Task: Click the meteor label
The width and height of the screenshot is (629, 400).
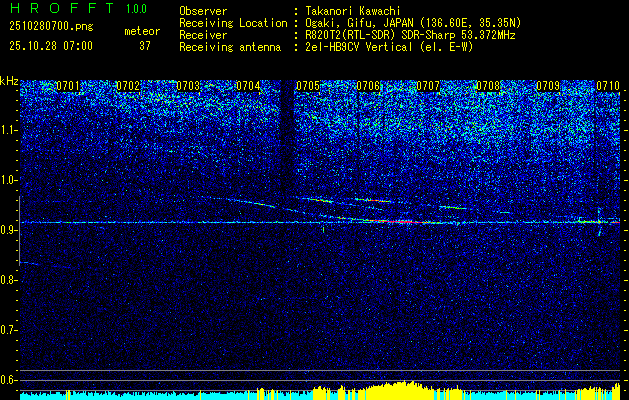Action: coord(142,31)
